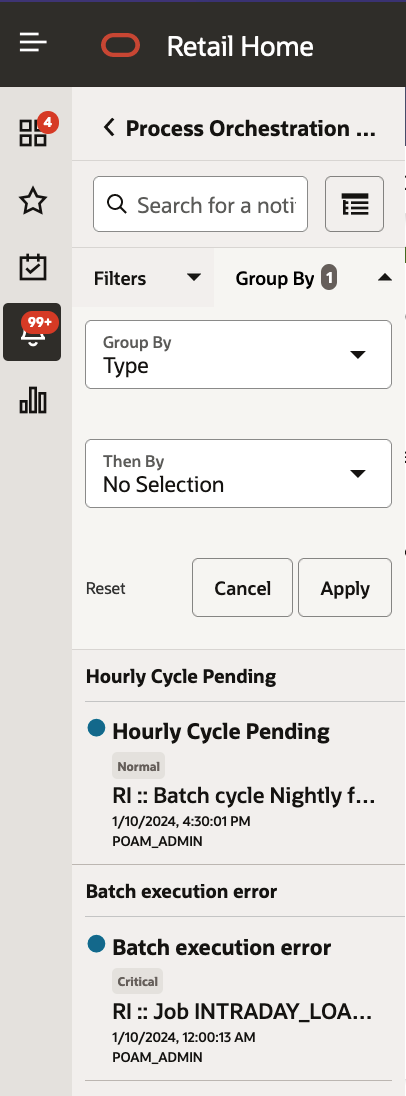The height and width of the screenshot is (1096, 406).
Task: Click the Oracle logo in header
Action: 121,45
